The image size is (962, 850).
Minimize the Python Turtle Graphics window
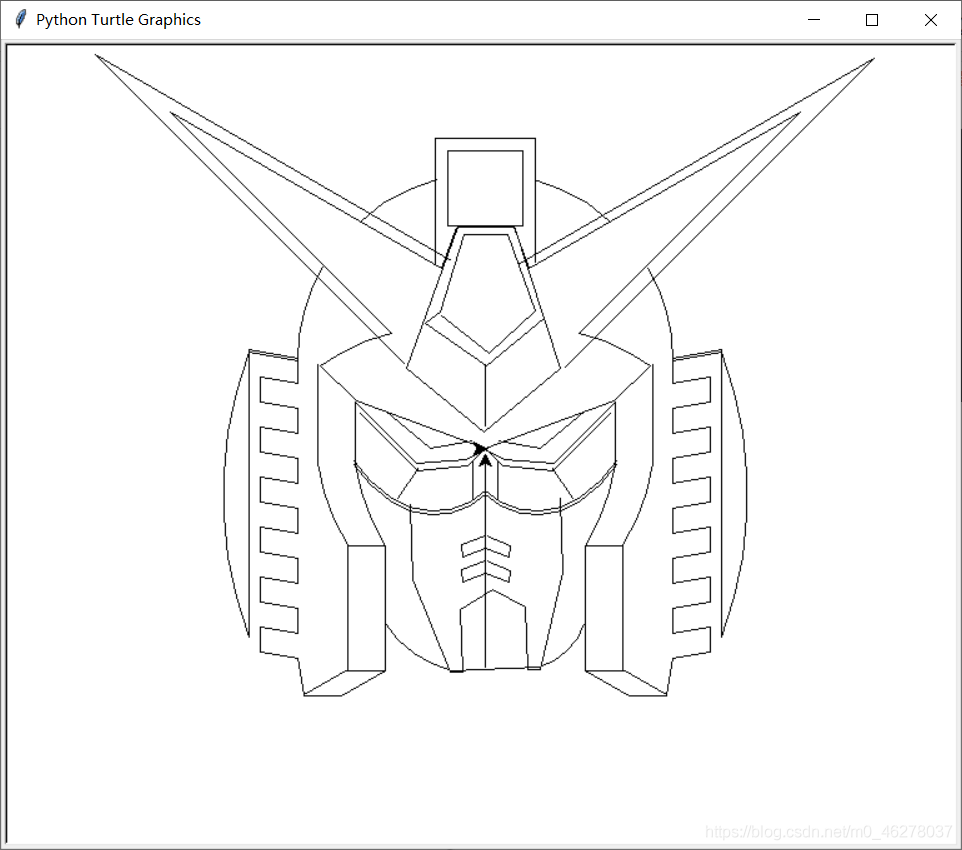[x=814, y=20]
